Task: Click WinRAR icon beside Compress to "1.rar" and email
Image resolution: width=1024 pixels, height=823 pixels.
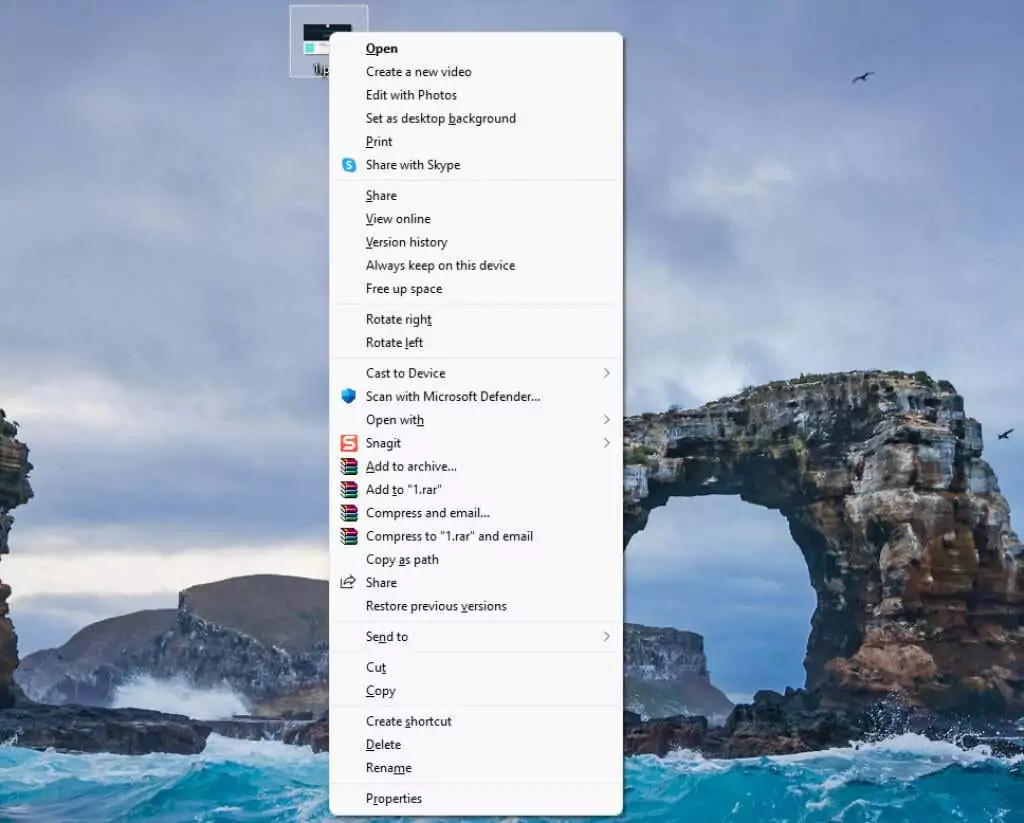Action: pos(348,536)
